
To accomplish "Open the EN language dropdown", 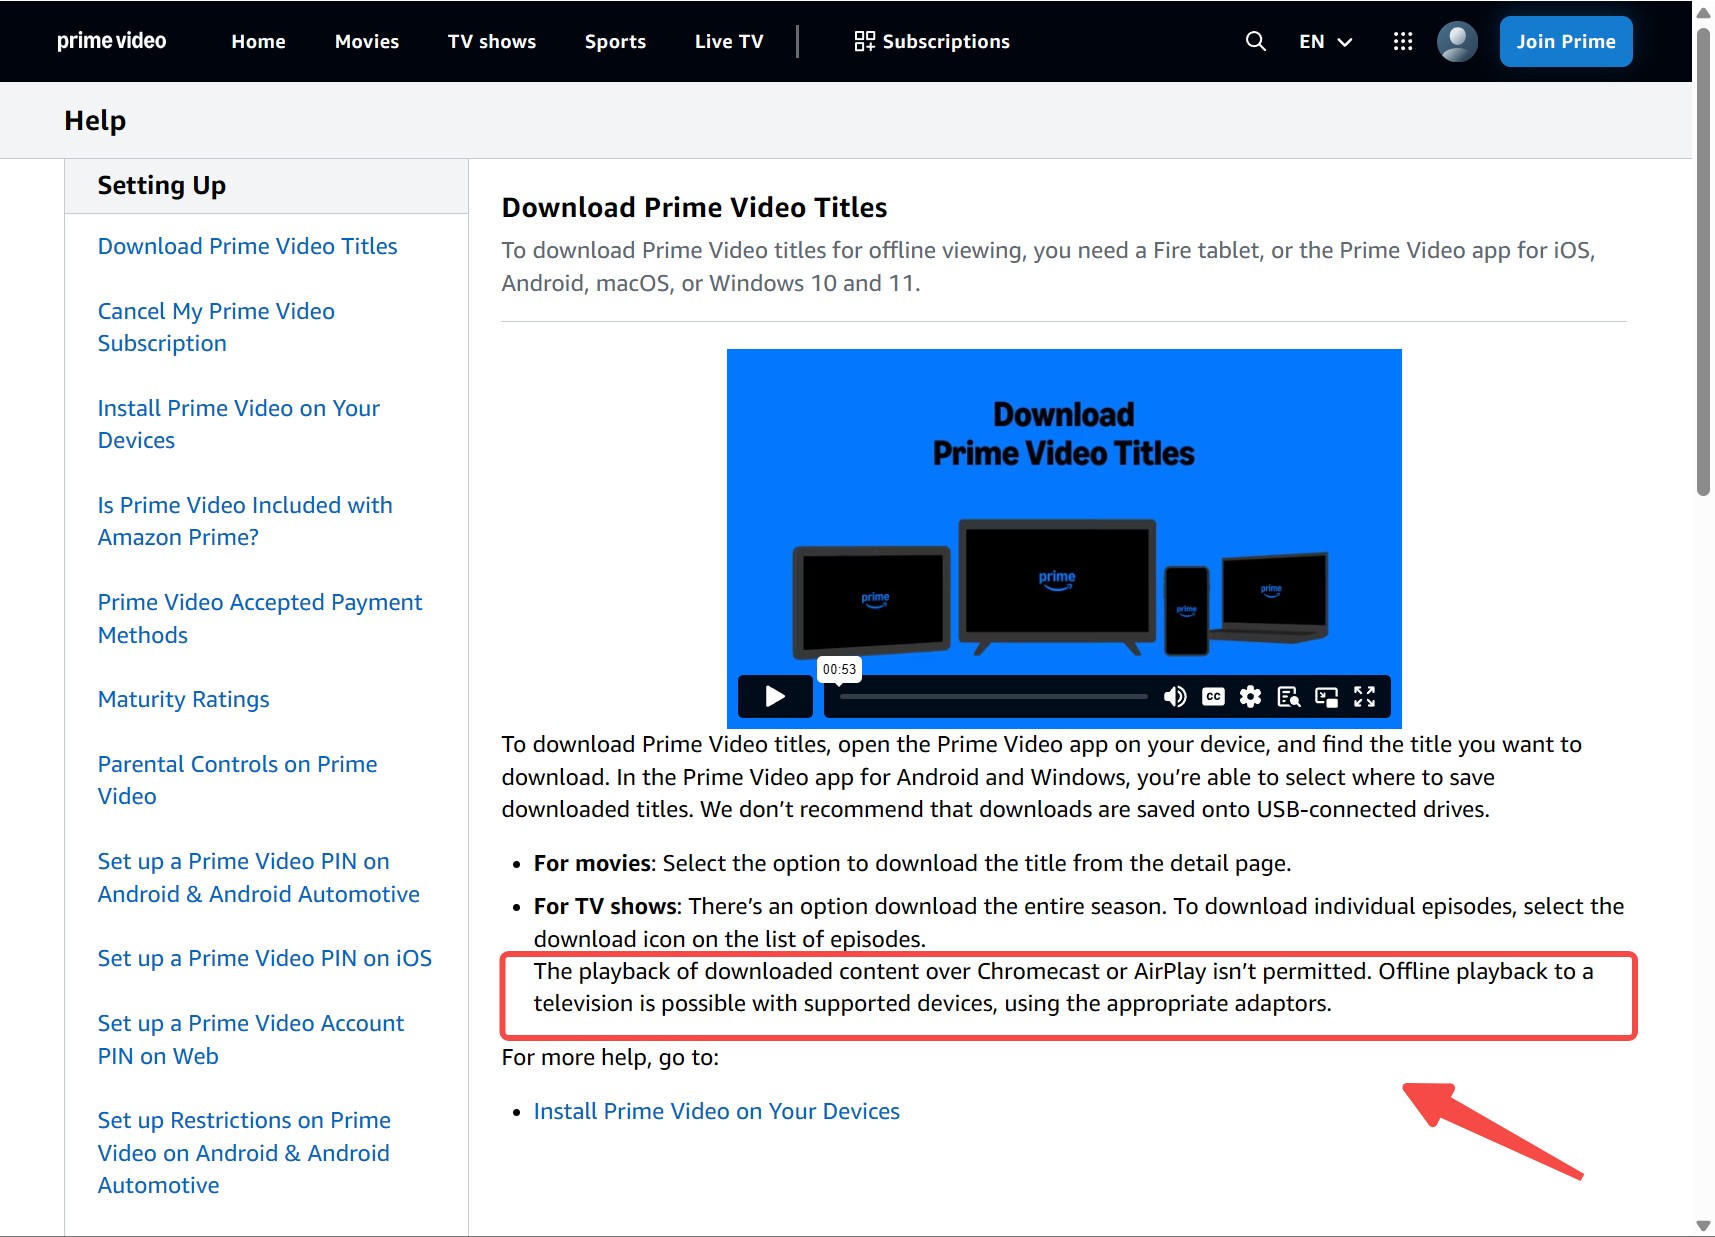I will point(1325,41).
